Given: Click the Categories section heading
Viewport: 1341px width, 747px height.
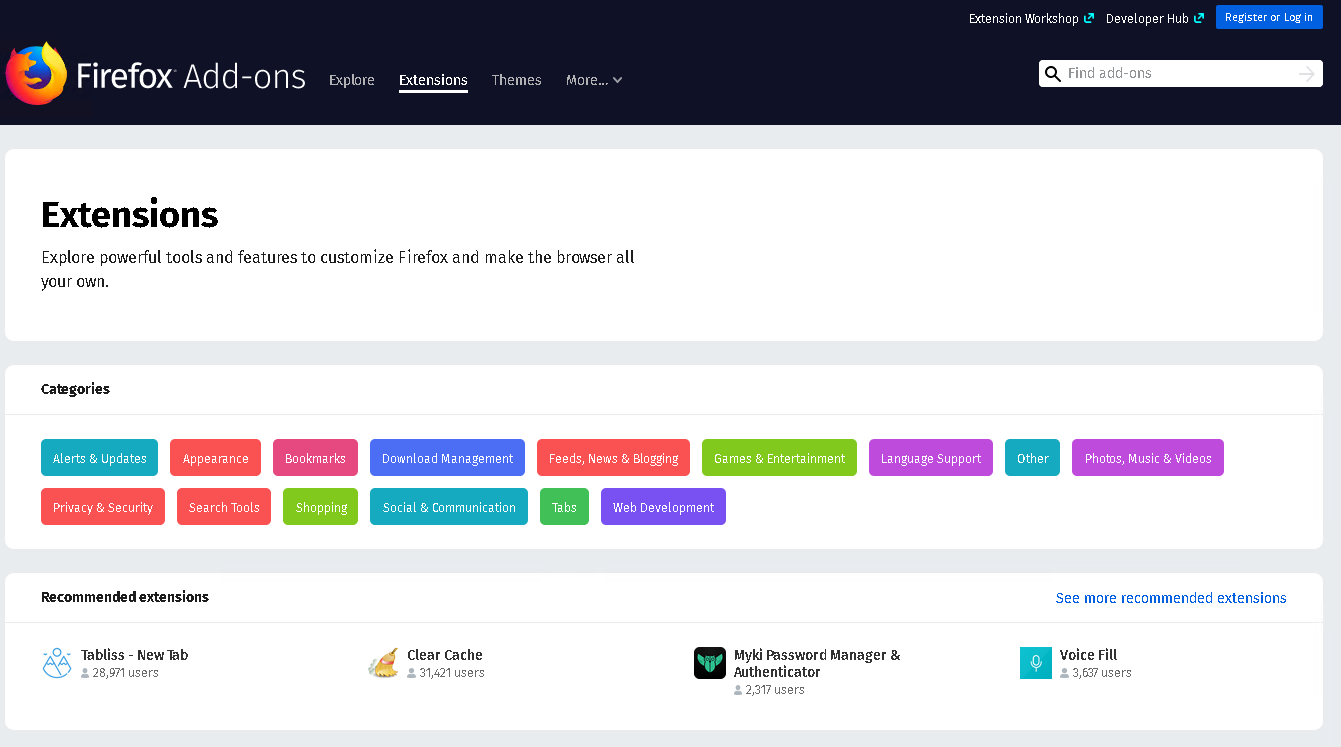Looking at the screenshot, I should (75, 389).
